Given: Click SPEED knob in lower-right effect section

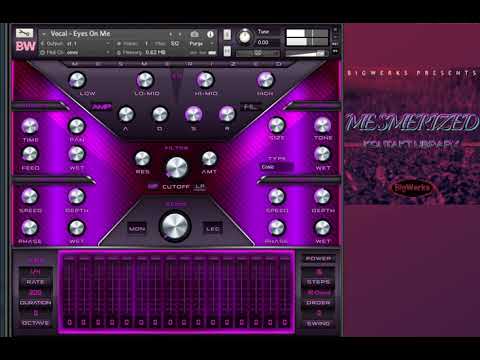Looking at the screenshot, I should tap(277, 196).
